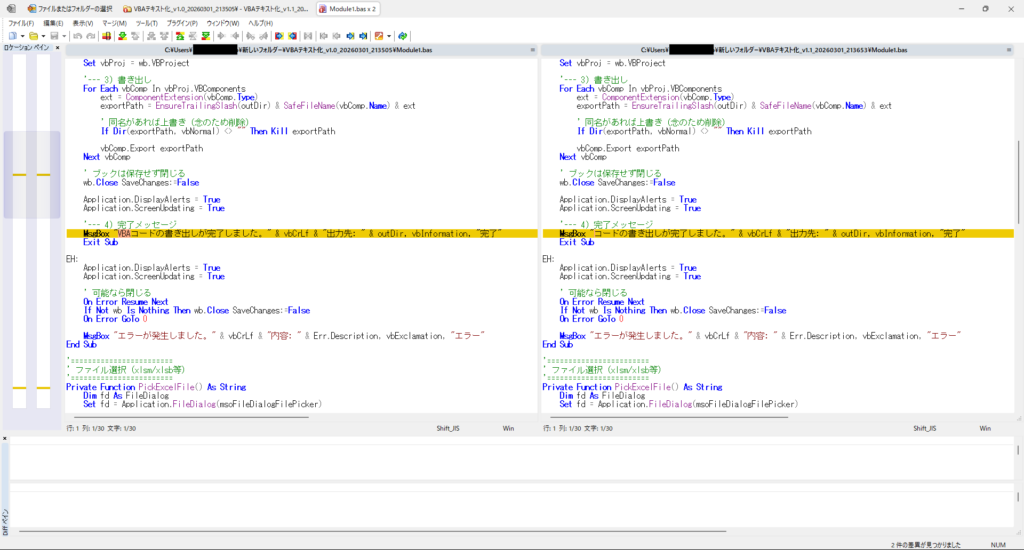Image resolution: width=1024 pixels, height=550 pixels.
Task: Go to the last difference
Action: point(206,36)
